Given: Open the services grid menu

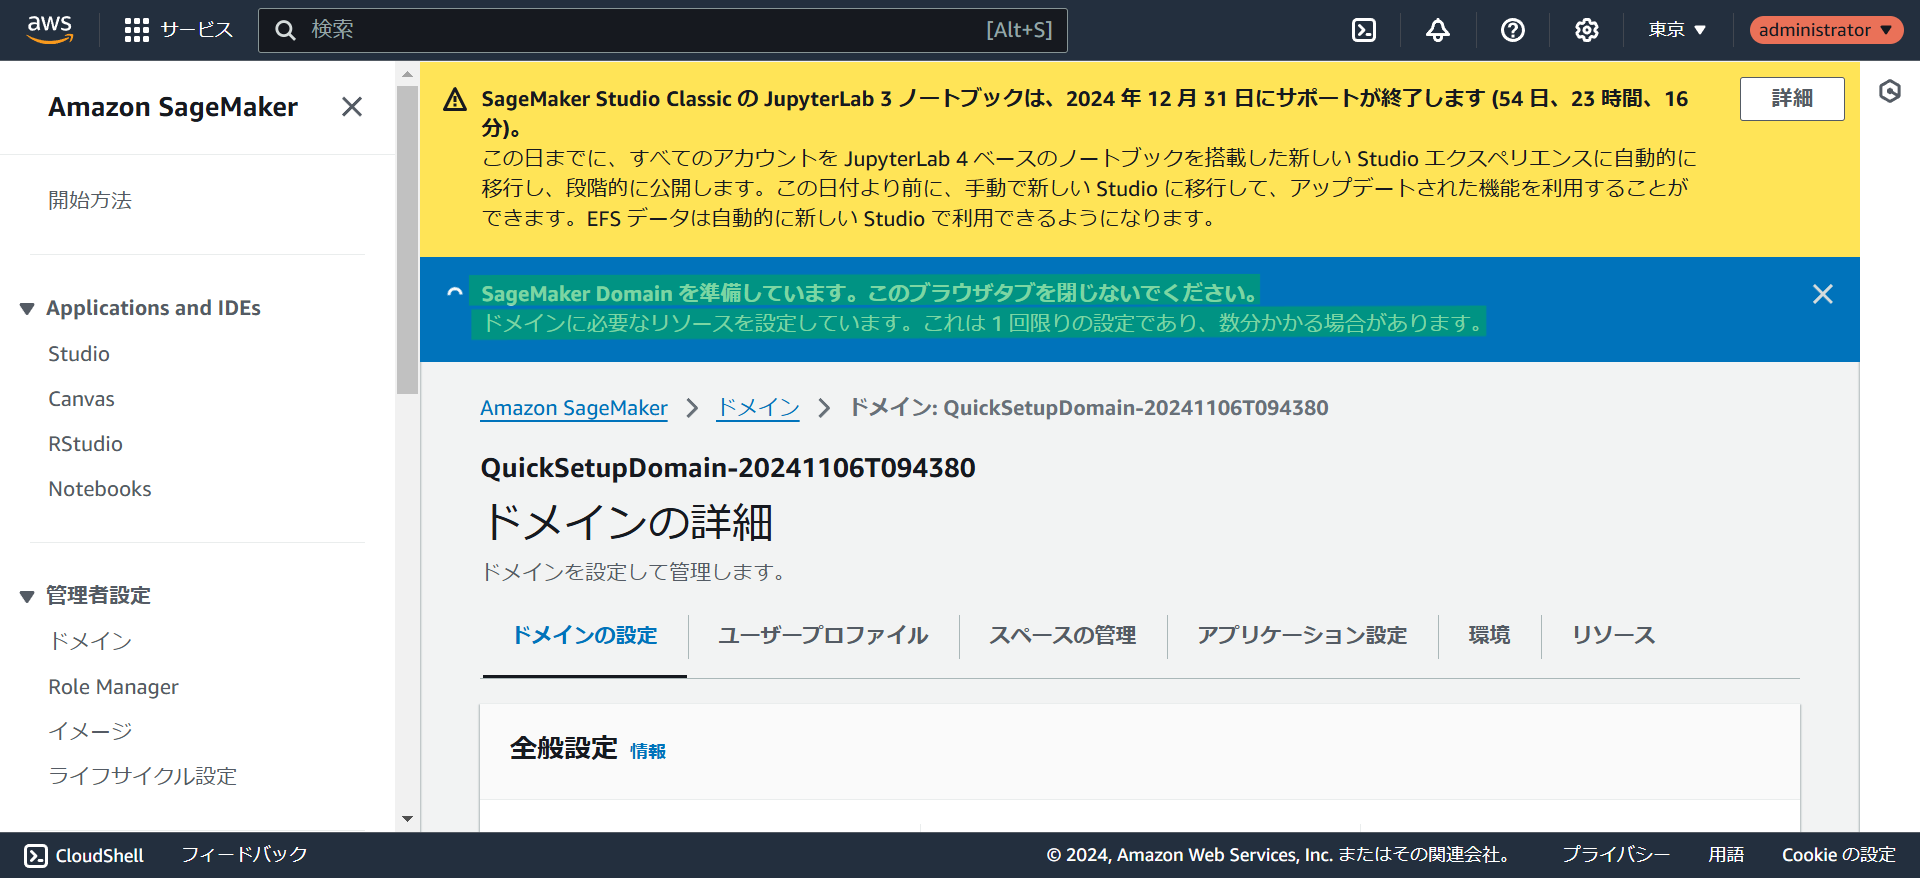Looking at the screenshot, I should coord(137,30).
